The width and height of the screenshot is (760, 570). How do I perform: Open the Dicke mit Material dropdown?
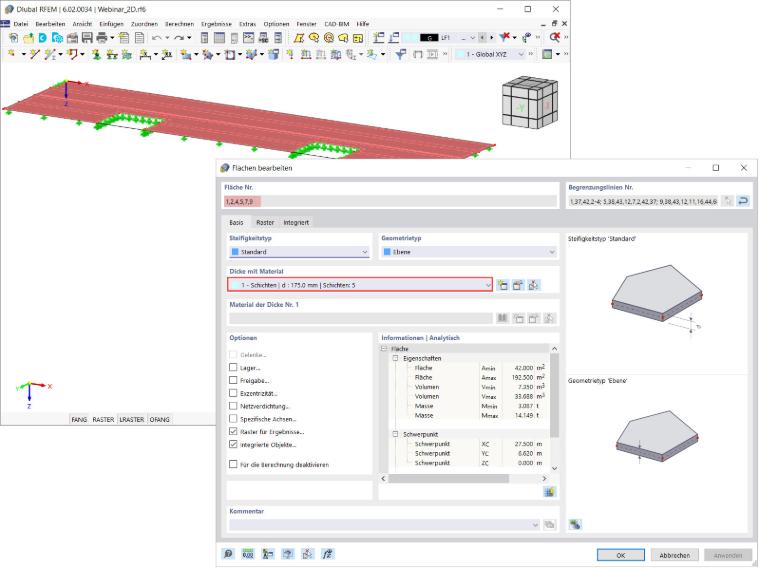tap(360, 285)
